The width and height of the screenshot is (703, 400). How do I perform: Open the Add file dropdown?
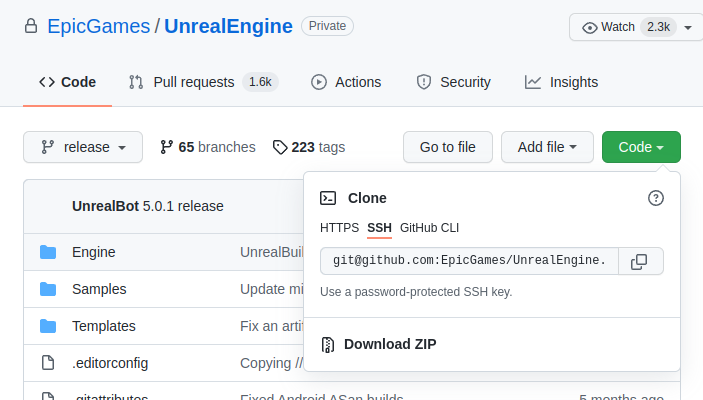tap(547, 147)
